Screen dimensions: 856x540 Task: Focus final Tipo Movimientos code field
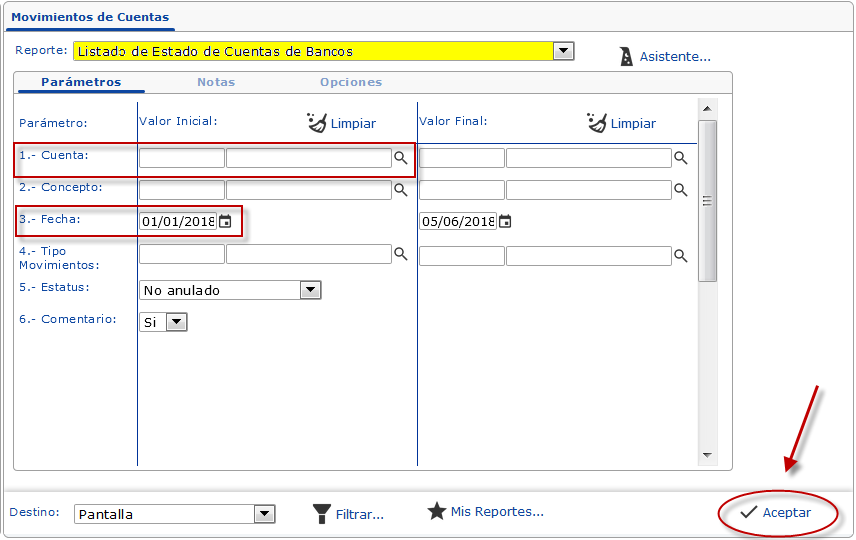click(x=462, y=256)
